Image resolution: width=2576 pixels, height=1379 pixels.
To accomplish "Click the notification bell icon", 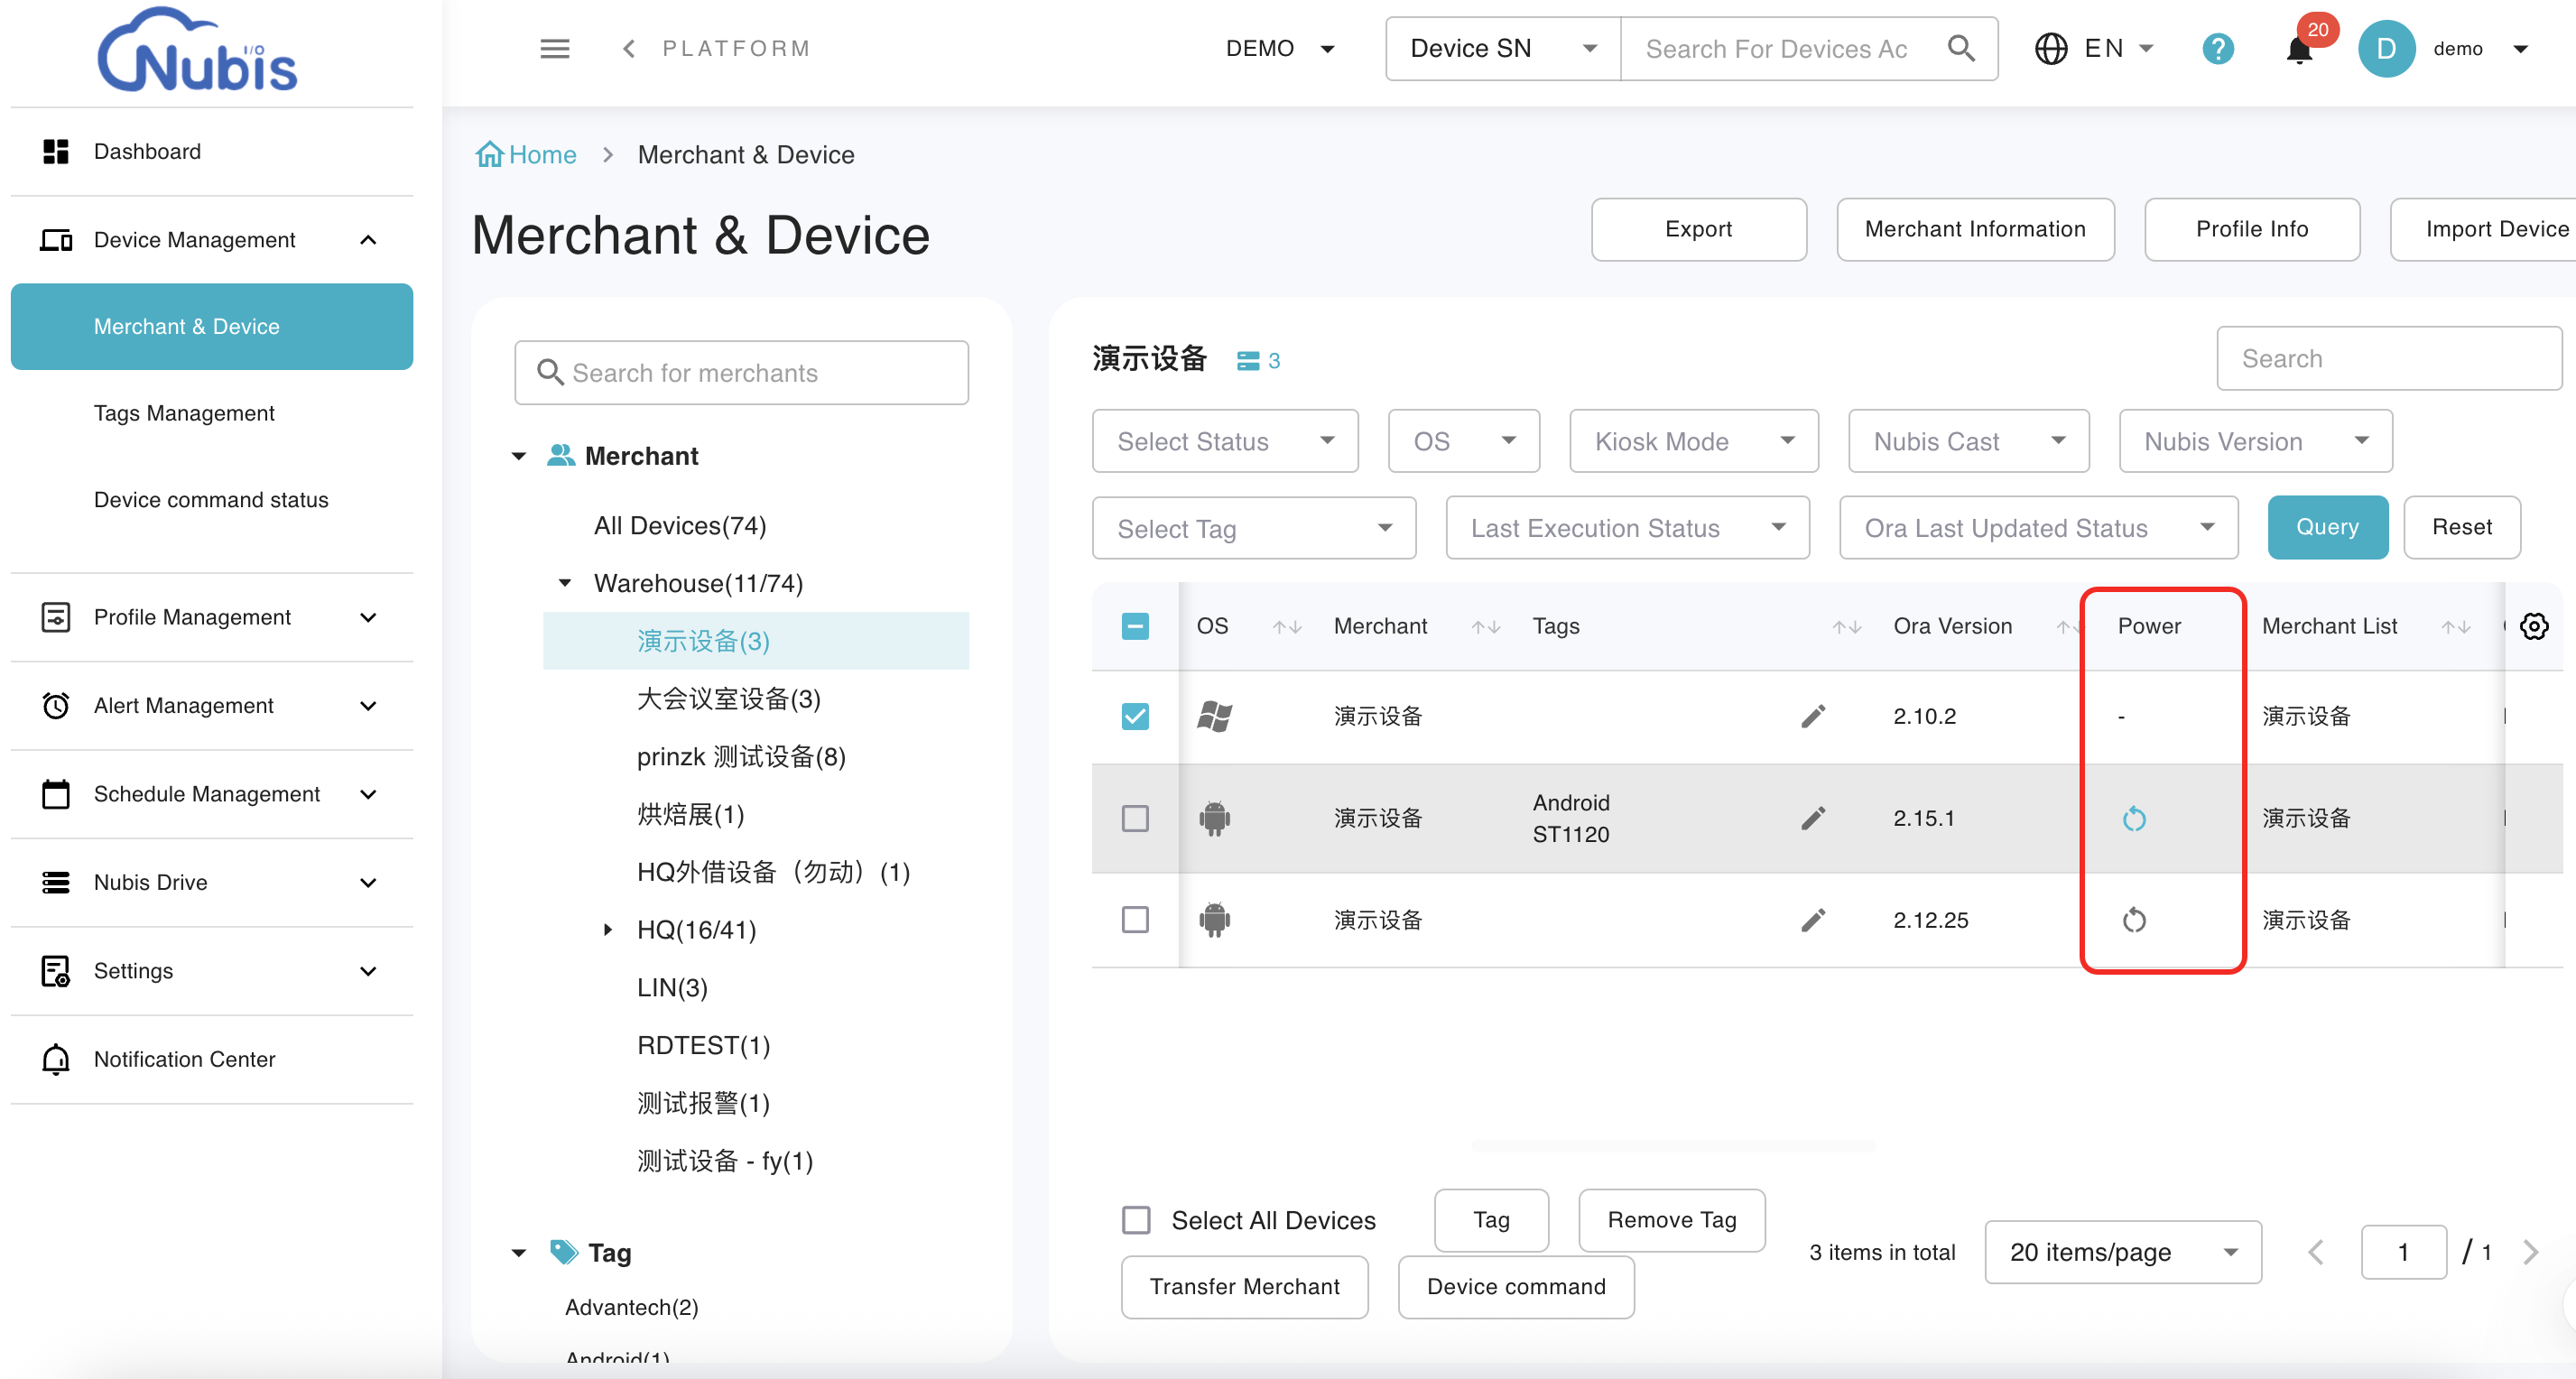I will [2299, 49].
